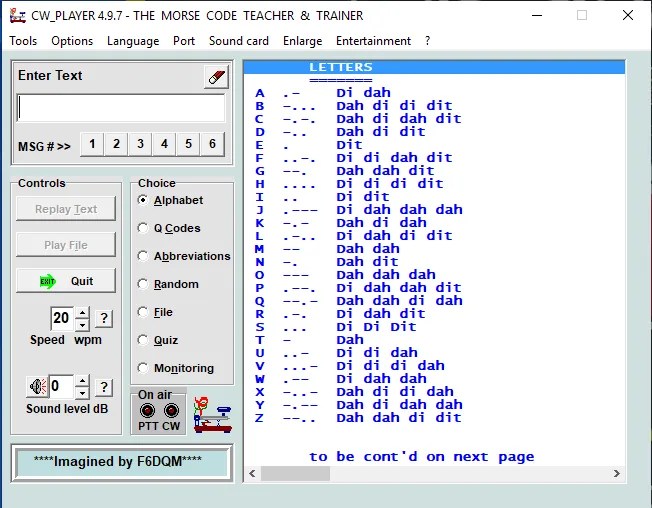
Task: Click the scrollbar right arrow
Action: coord(617,473)
